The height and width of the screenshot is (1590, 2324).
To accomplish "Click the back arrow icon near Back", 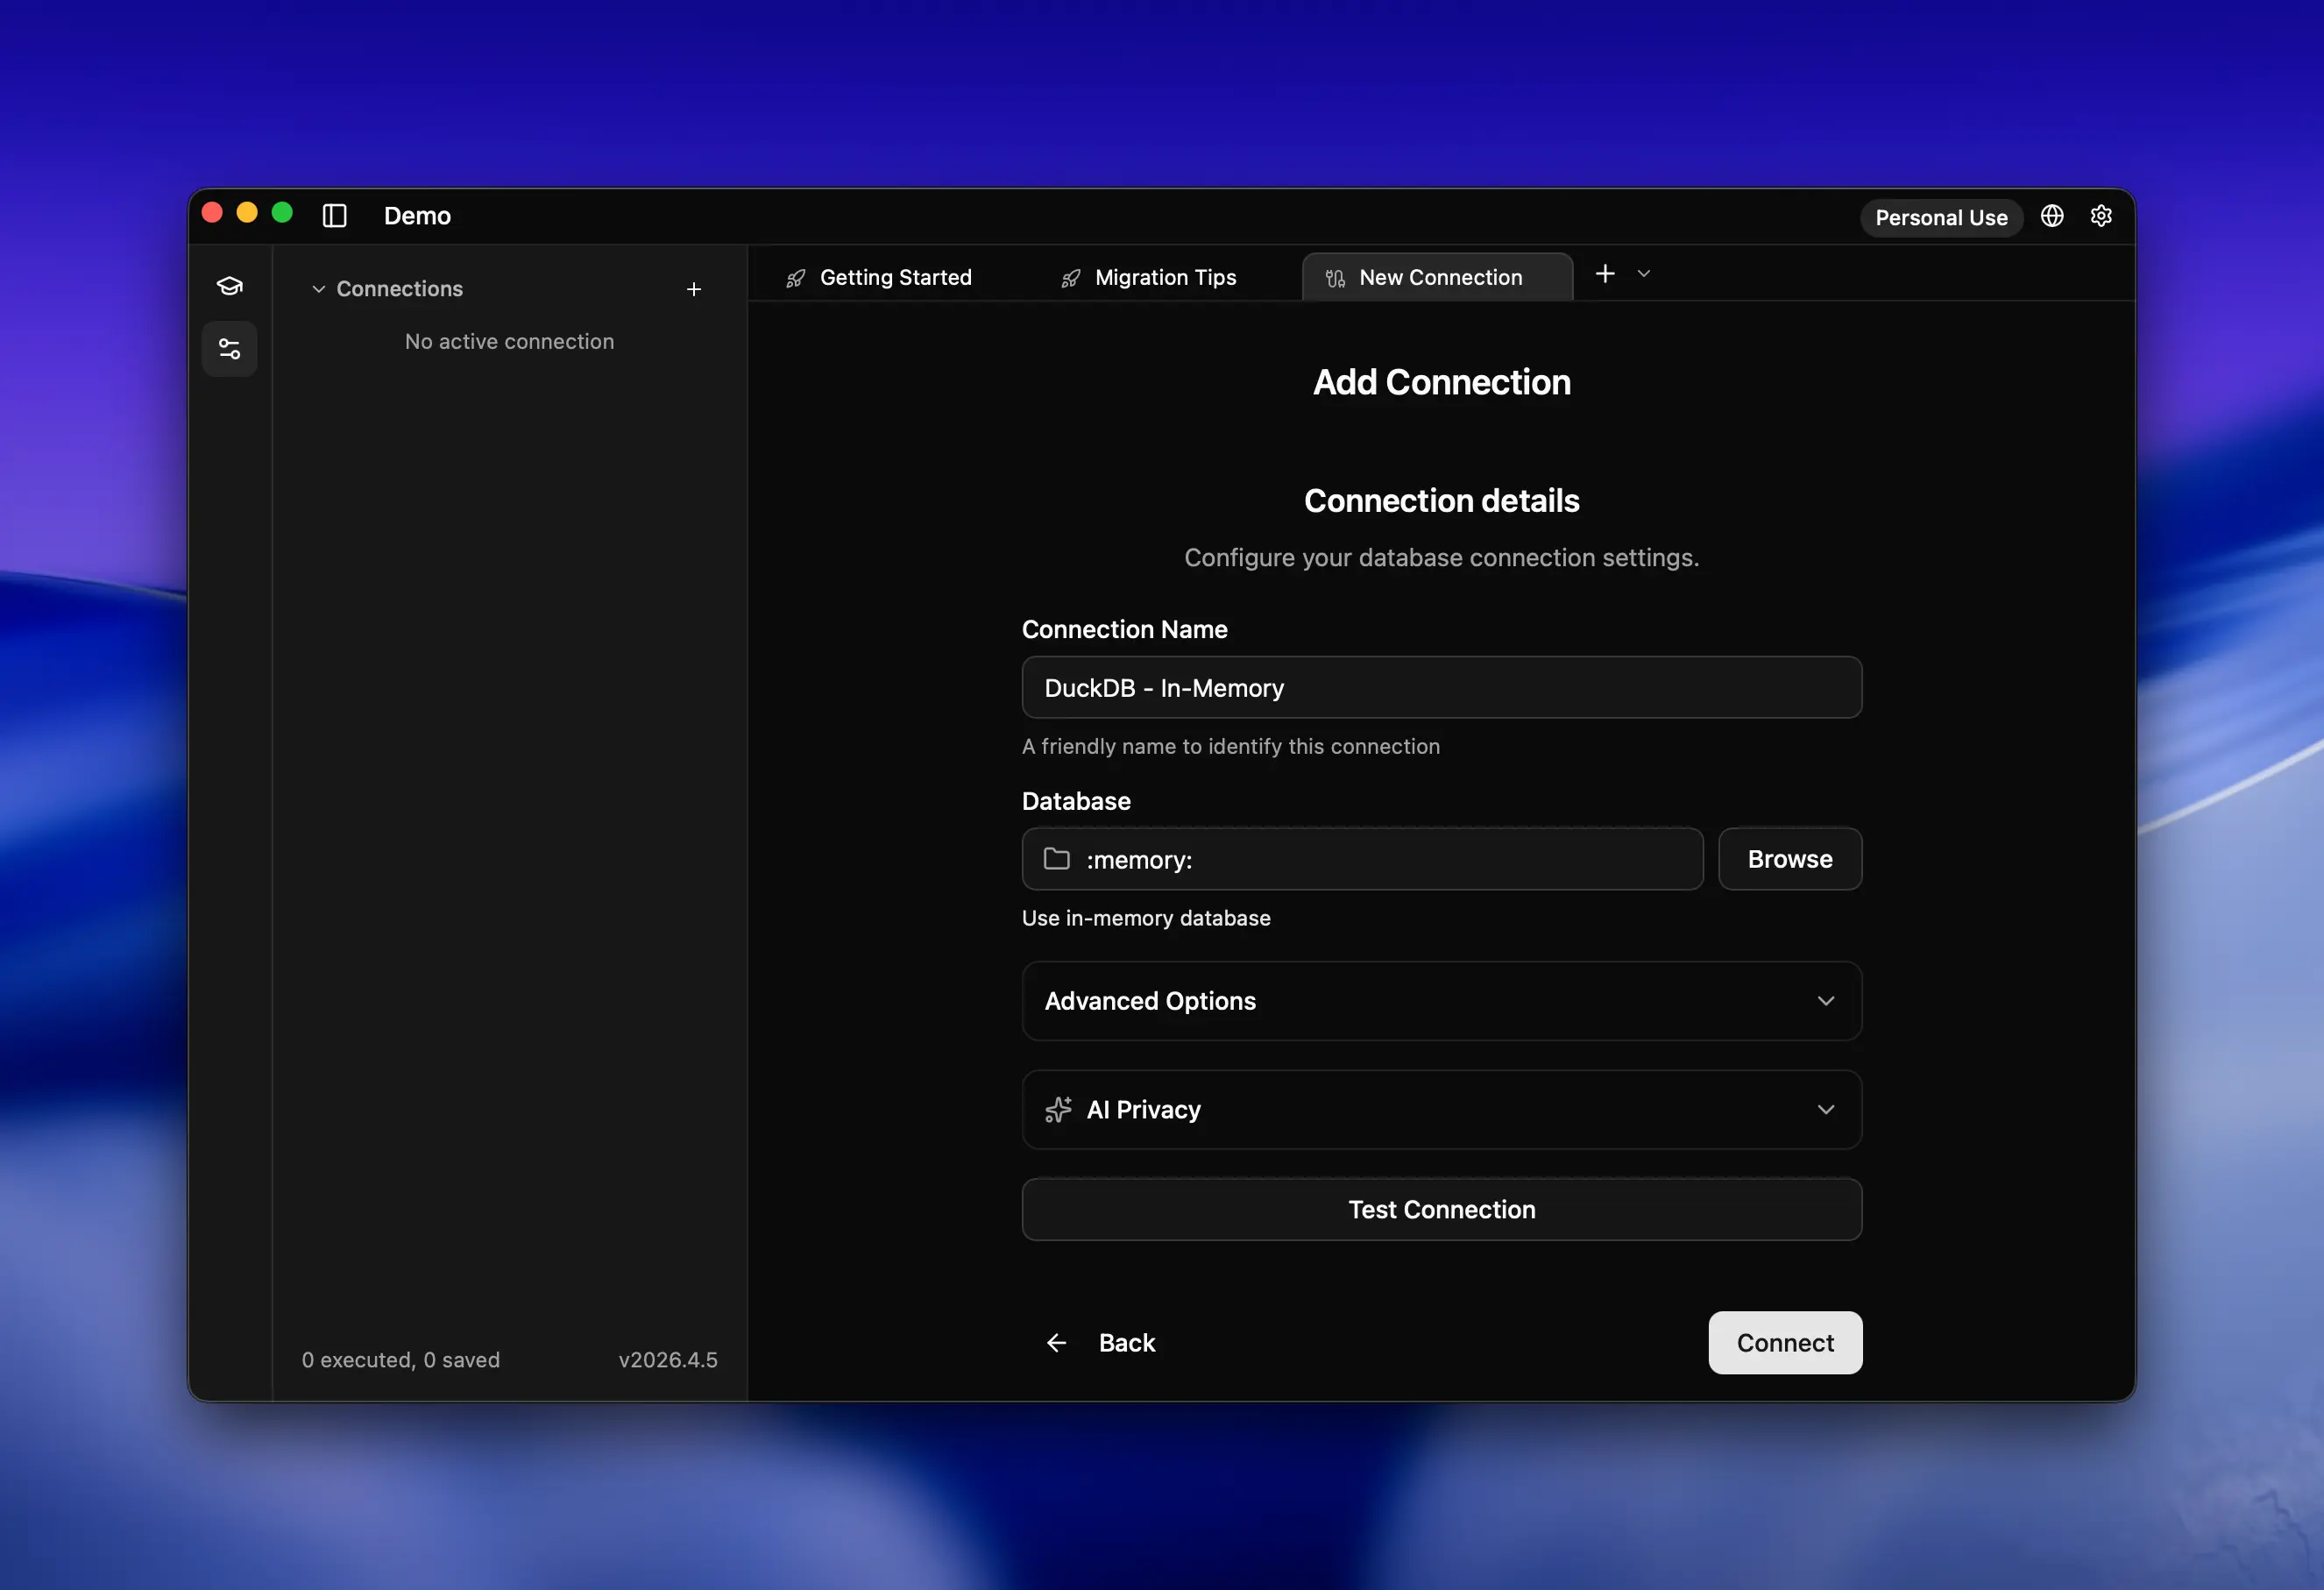I will [x=1056, y=1342].
